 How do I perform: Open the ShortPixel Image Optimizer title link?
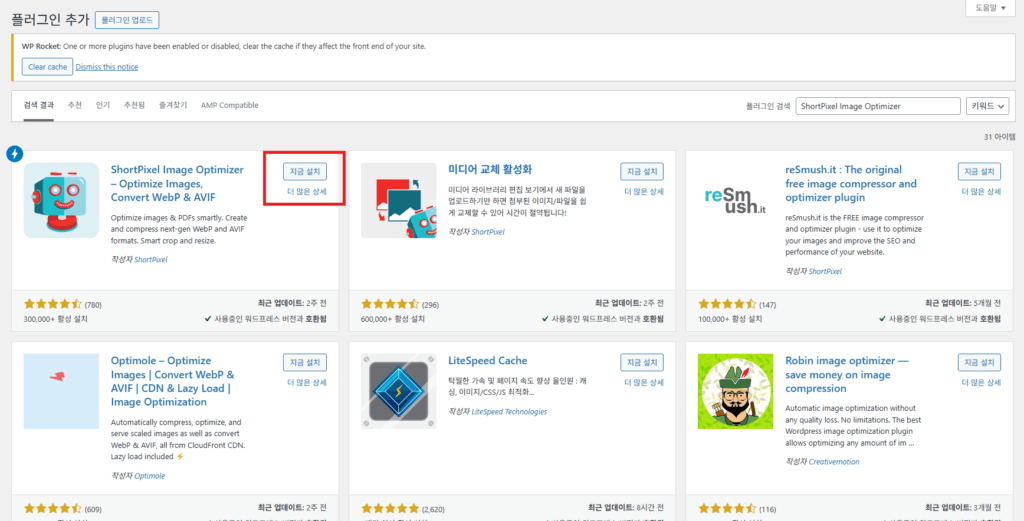(177, 183)
